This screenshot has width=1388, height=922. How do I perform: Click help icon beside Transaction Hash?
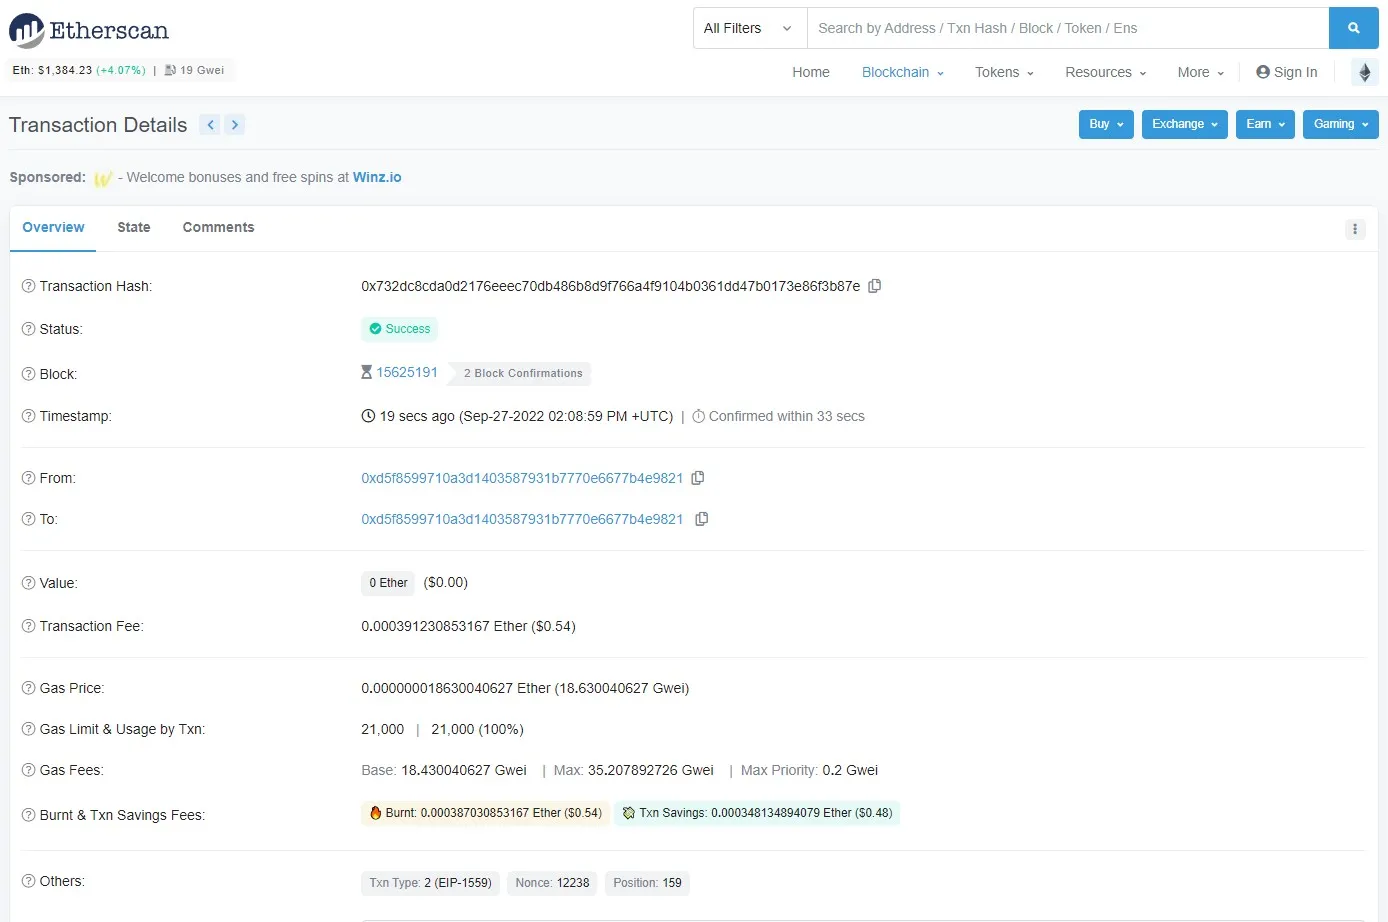pos(28,286)
